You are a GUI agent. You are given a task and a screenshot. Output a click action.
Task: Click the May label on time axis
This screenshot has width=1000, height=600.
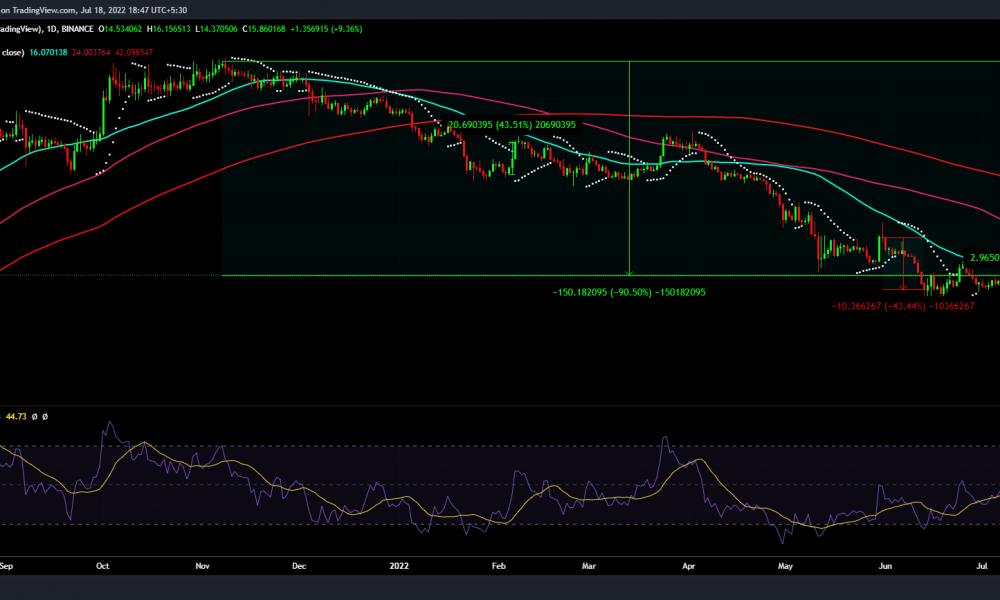(x=785, y=566)
